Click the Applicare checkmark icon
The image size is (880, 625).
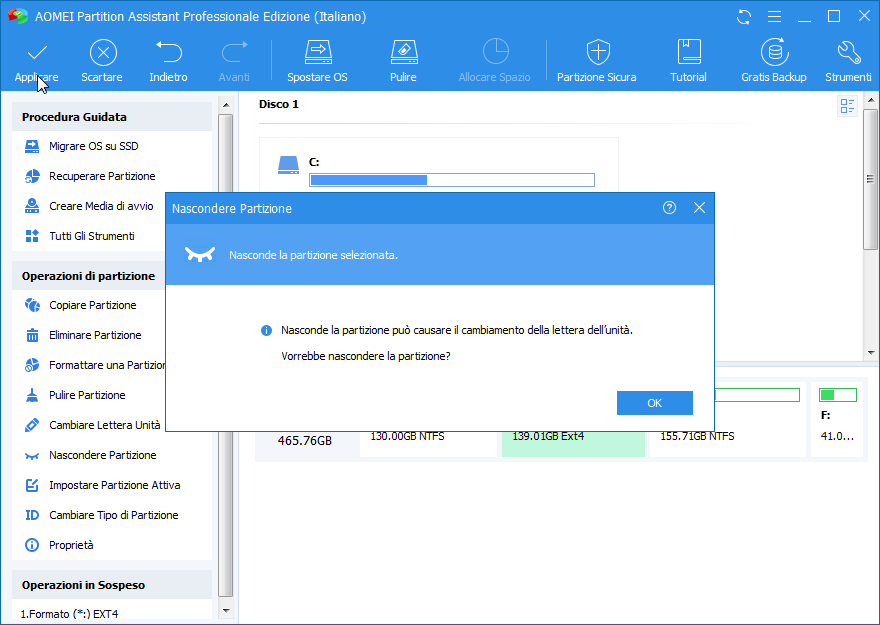coord(37,52)
